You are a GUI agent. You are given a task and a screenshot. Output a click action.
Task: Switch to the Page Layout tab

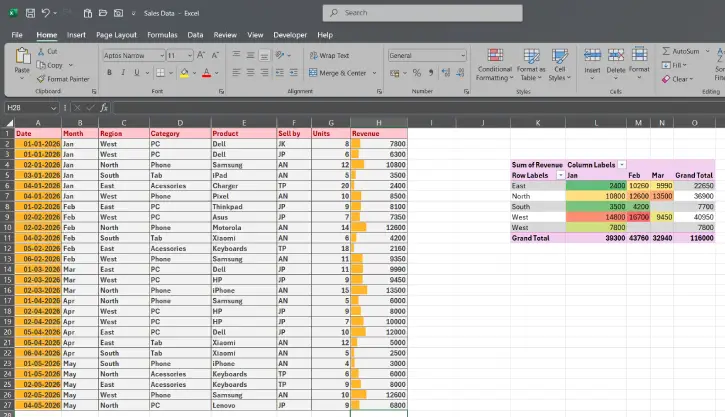tap(116, 35)
